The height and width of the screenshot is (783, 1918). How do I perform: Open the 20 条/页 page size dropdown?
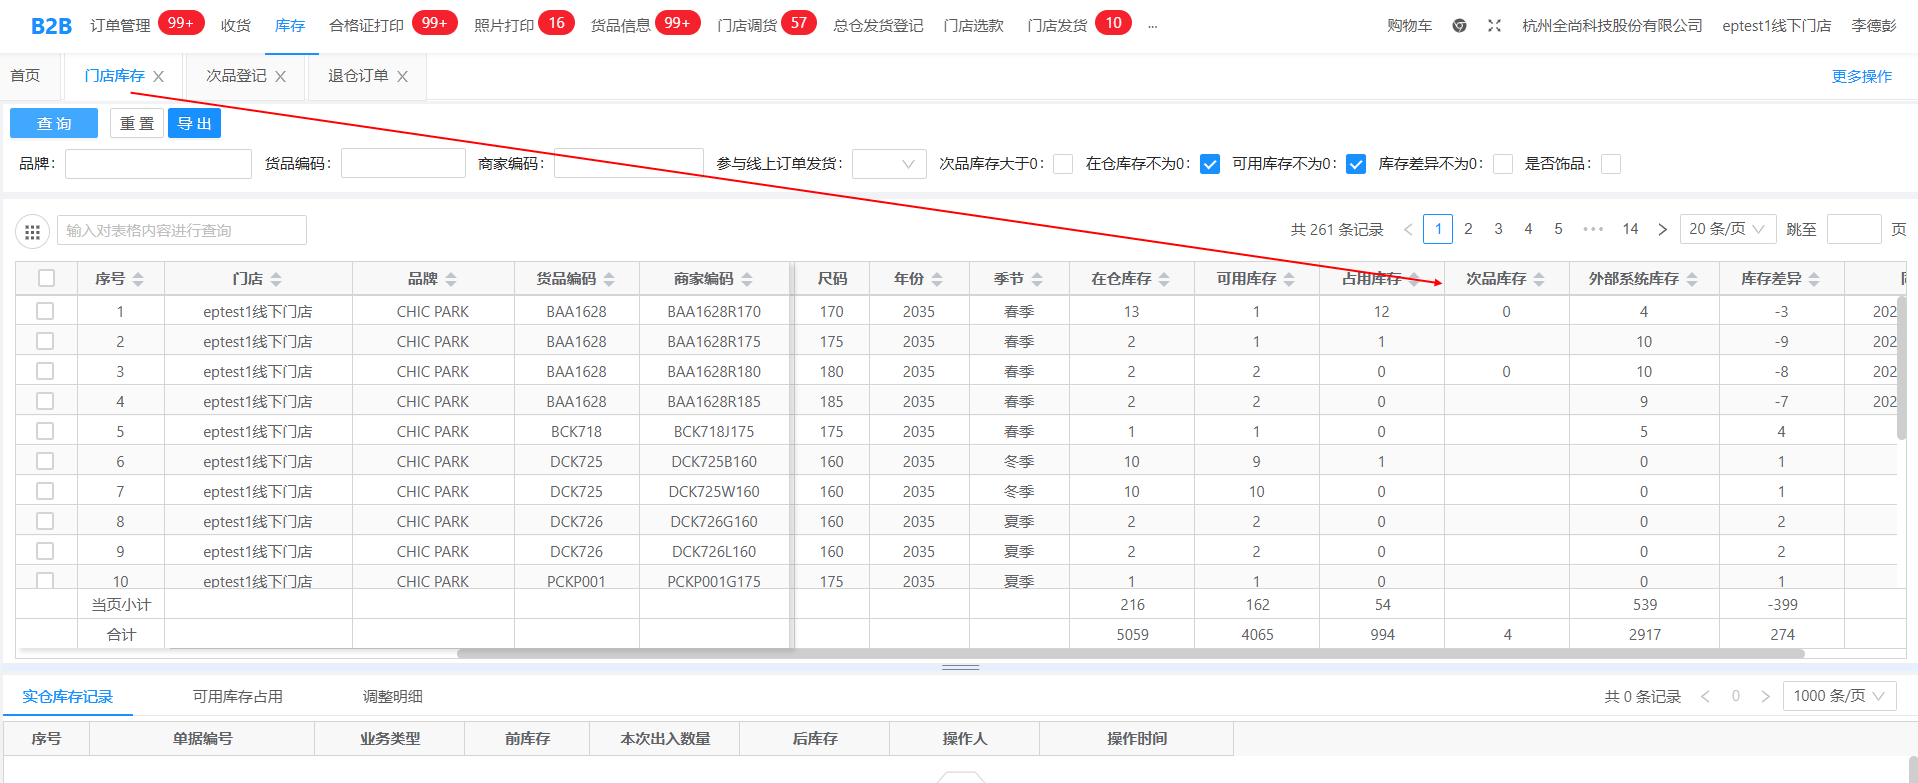pyautogui.click(x=1727, y=229)
